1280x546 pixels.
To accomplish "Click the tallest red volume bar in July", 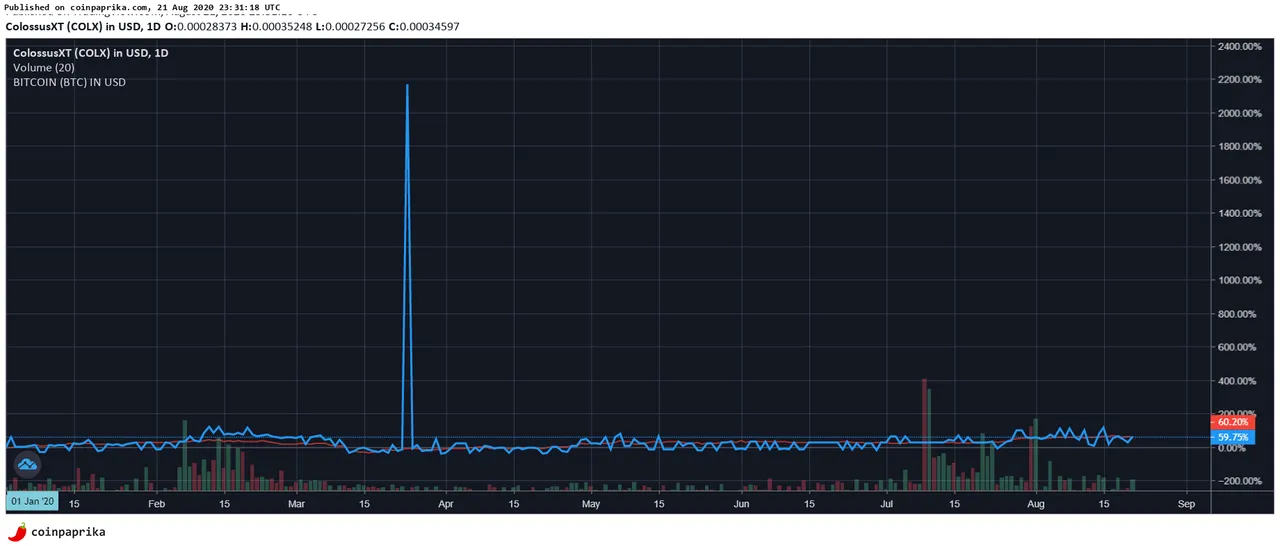I will (x=924, y=434).
